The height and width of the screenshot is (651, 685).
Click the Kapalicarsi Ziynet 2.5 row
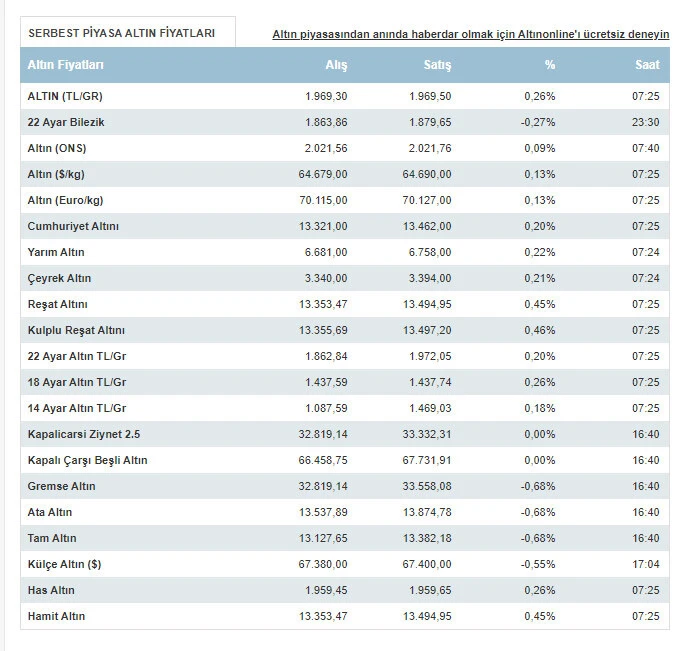84,434
